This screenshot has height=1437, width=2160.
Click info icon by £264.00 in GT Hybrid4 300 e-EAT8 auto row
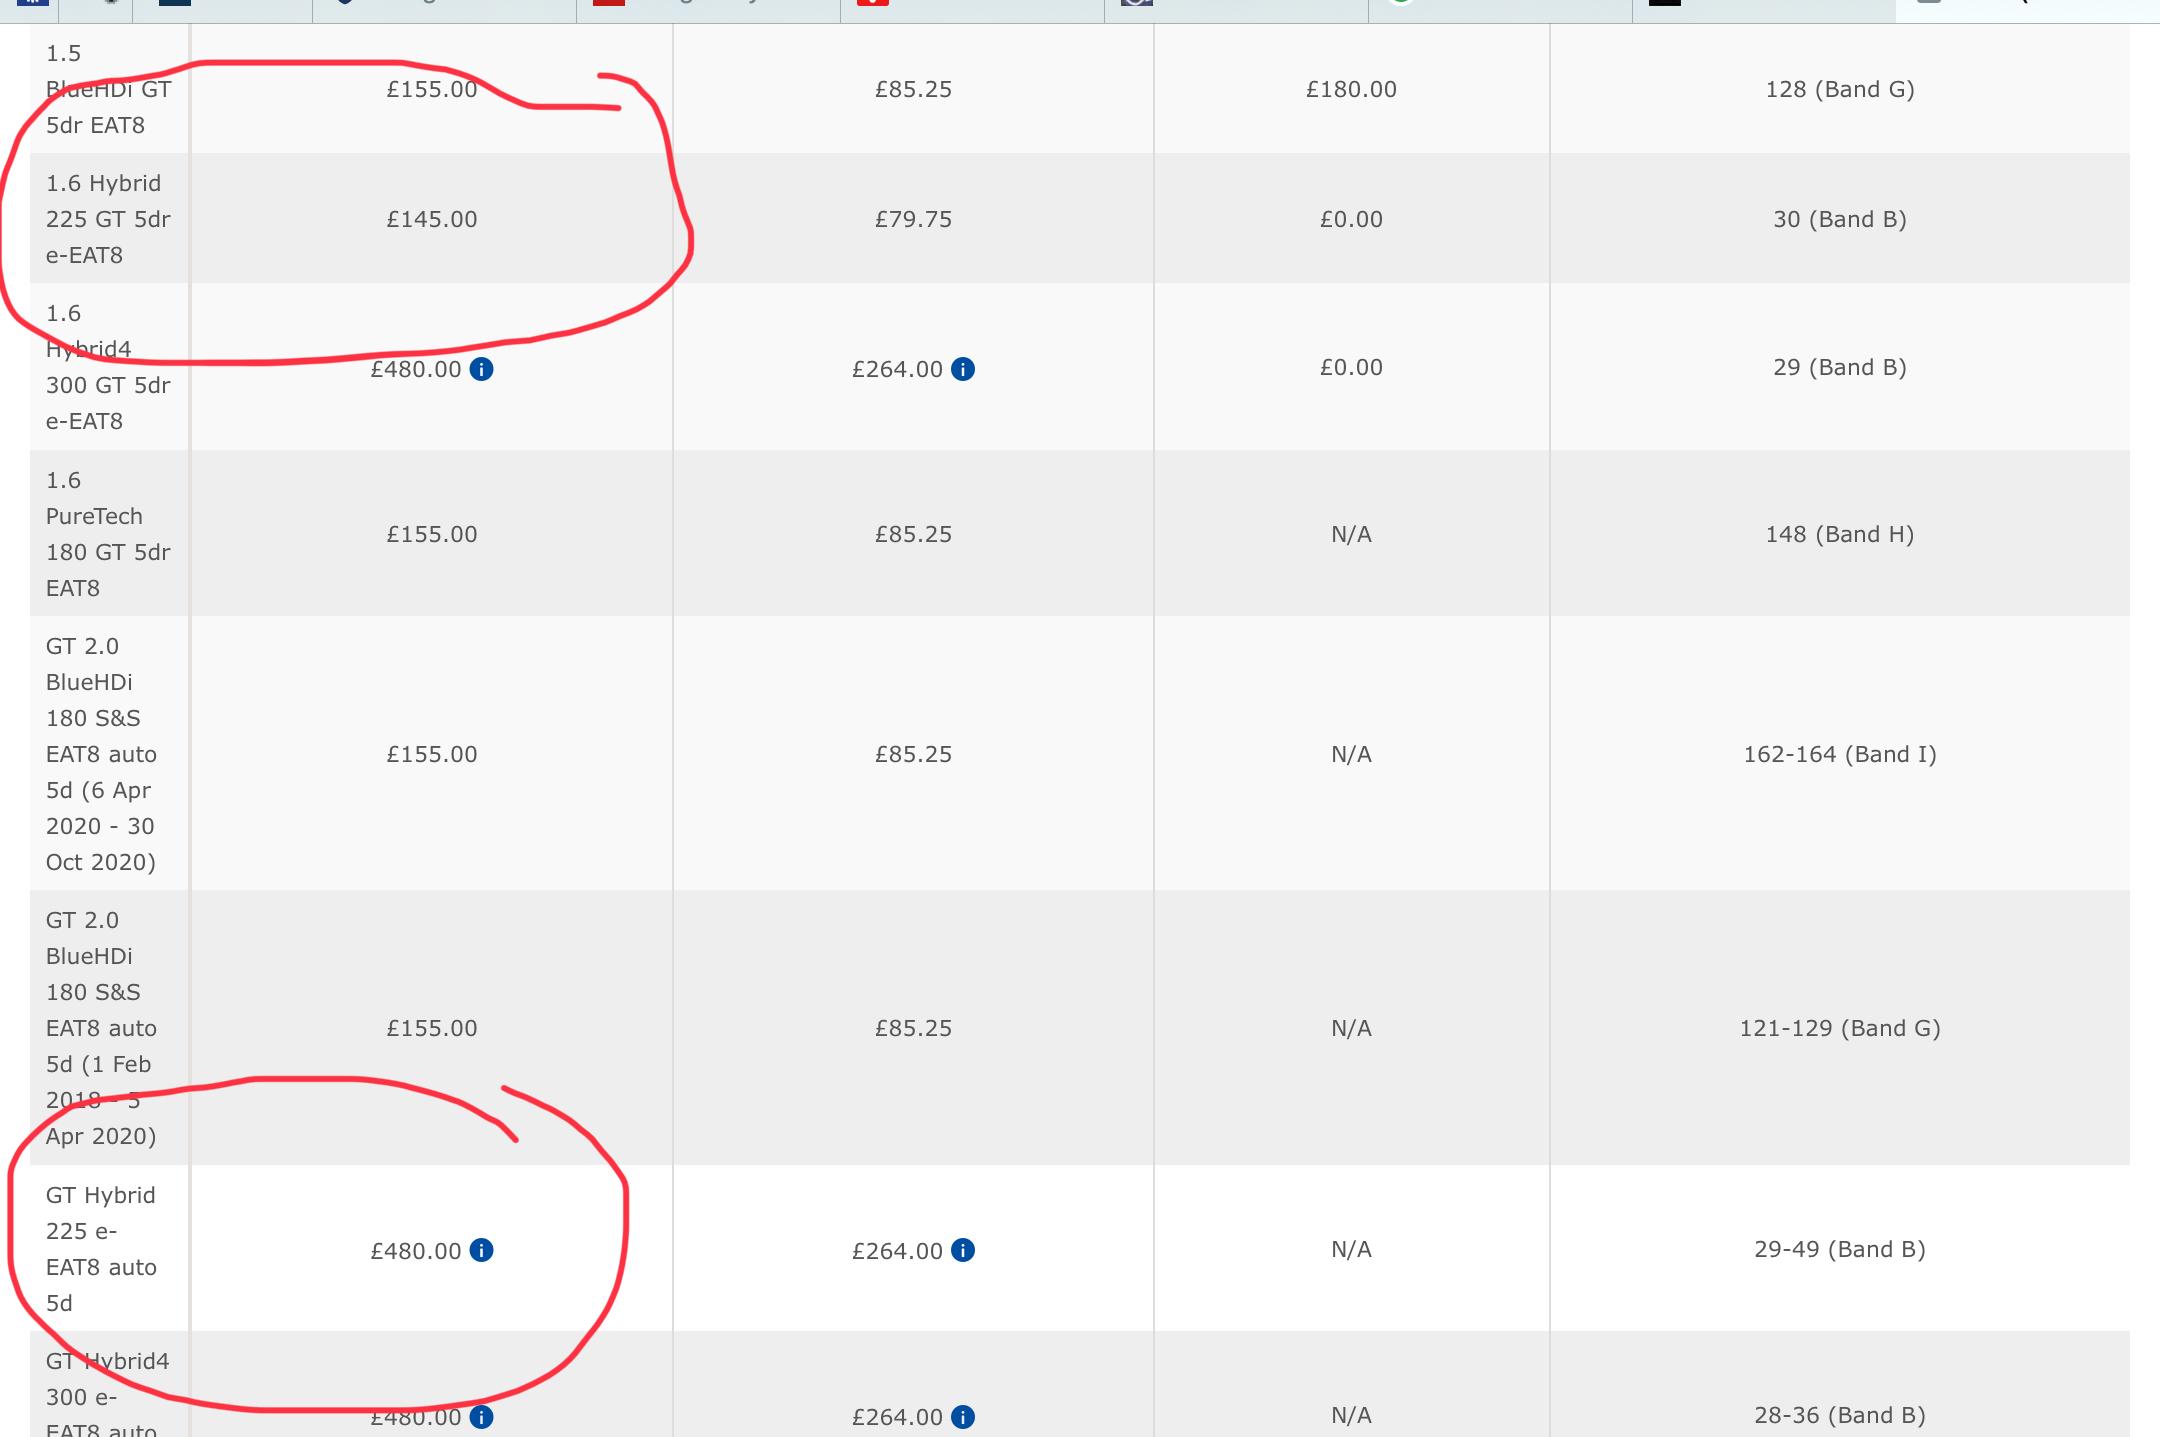tap(963, 1417)
